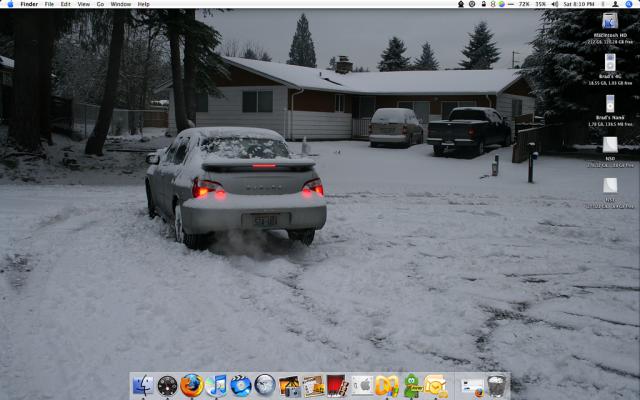The width and height of the screenshot is (640, 400).
Task: Click the Sat 8:10 PM clock
Action: tap(579, 4)
